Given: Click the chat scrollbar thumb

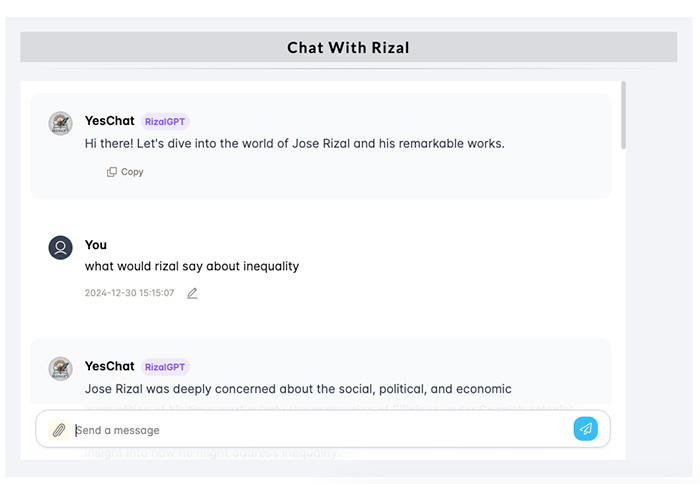Looking at the screenshot, I should coord(623,115).
